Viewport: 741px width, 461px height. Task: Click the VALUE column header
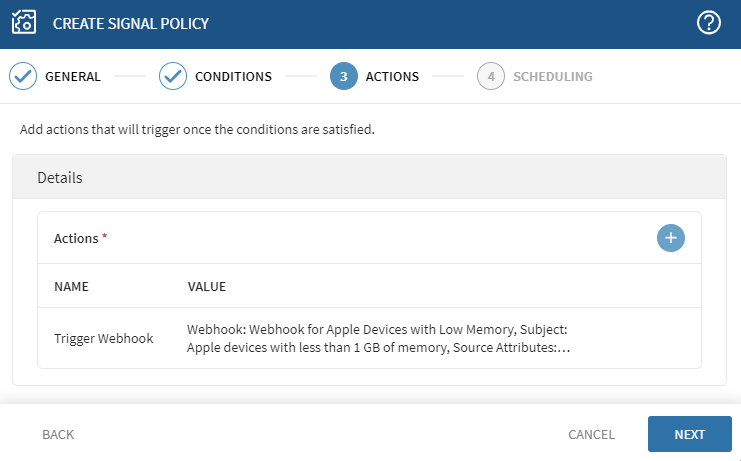click(x=207, y=287)
